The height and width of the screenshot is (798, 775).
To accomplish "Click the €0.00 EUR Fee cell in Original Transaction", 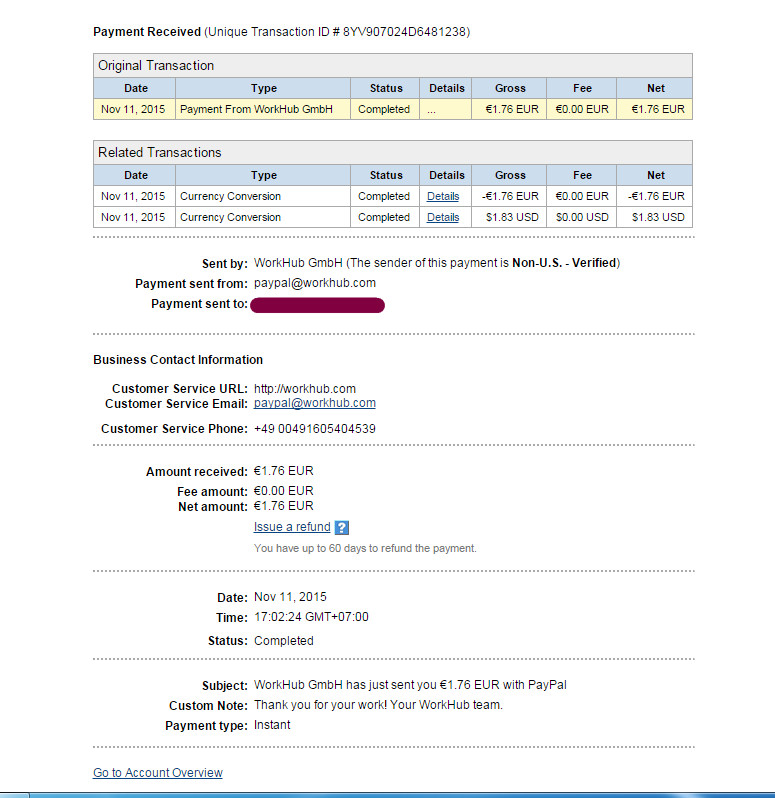I will pos(582,109).
